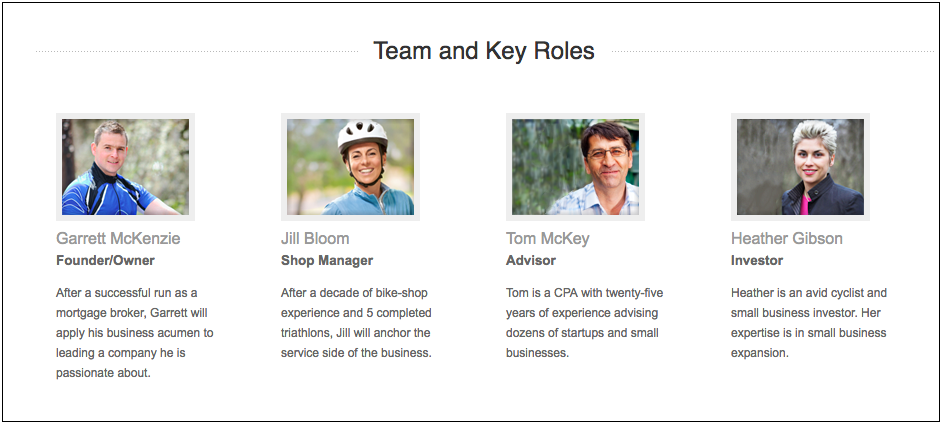Screen dimensions: 941x424
Task: Select the Tom McKey name heading
Action: pyautogui.click(x=547, y=239)
